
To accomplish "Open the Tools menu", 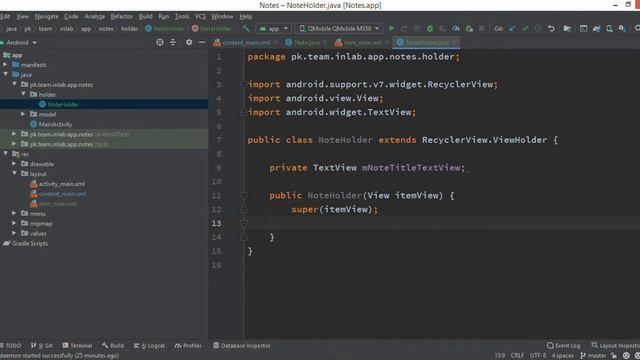I will point(182,17).
